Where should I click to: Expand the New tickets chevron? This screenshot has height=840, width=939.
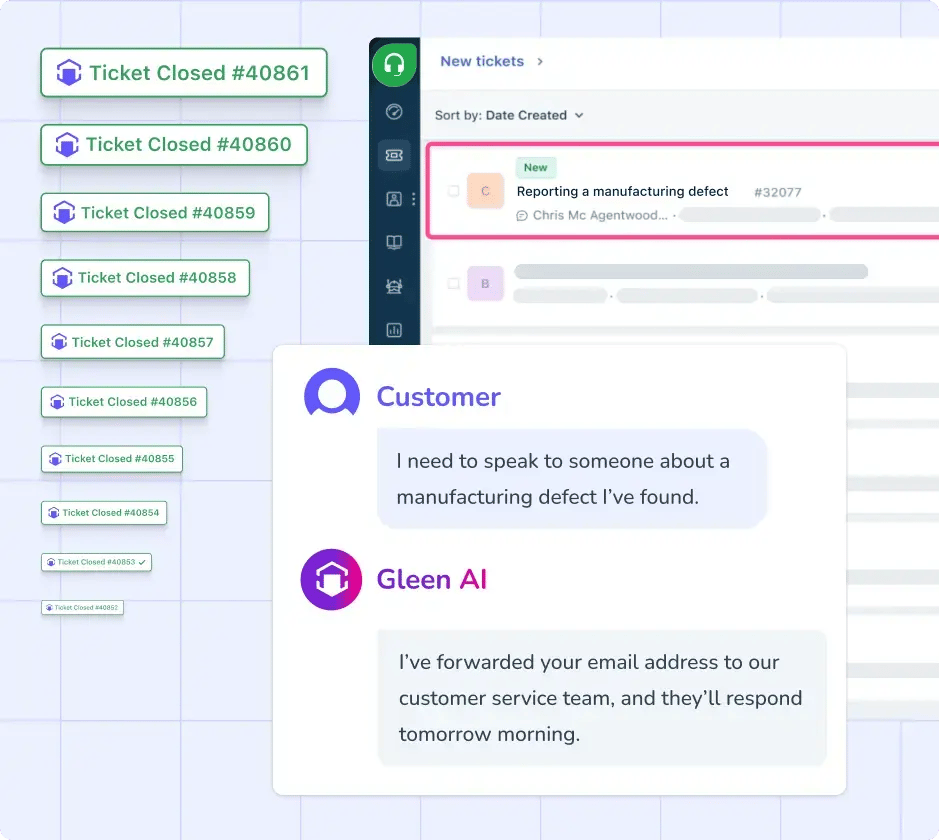click(540, 62)
